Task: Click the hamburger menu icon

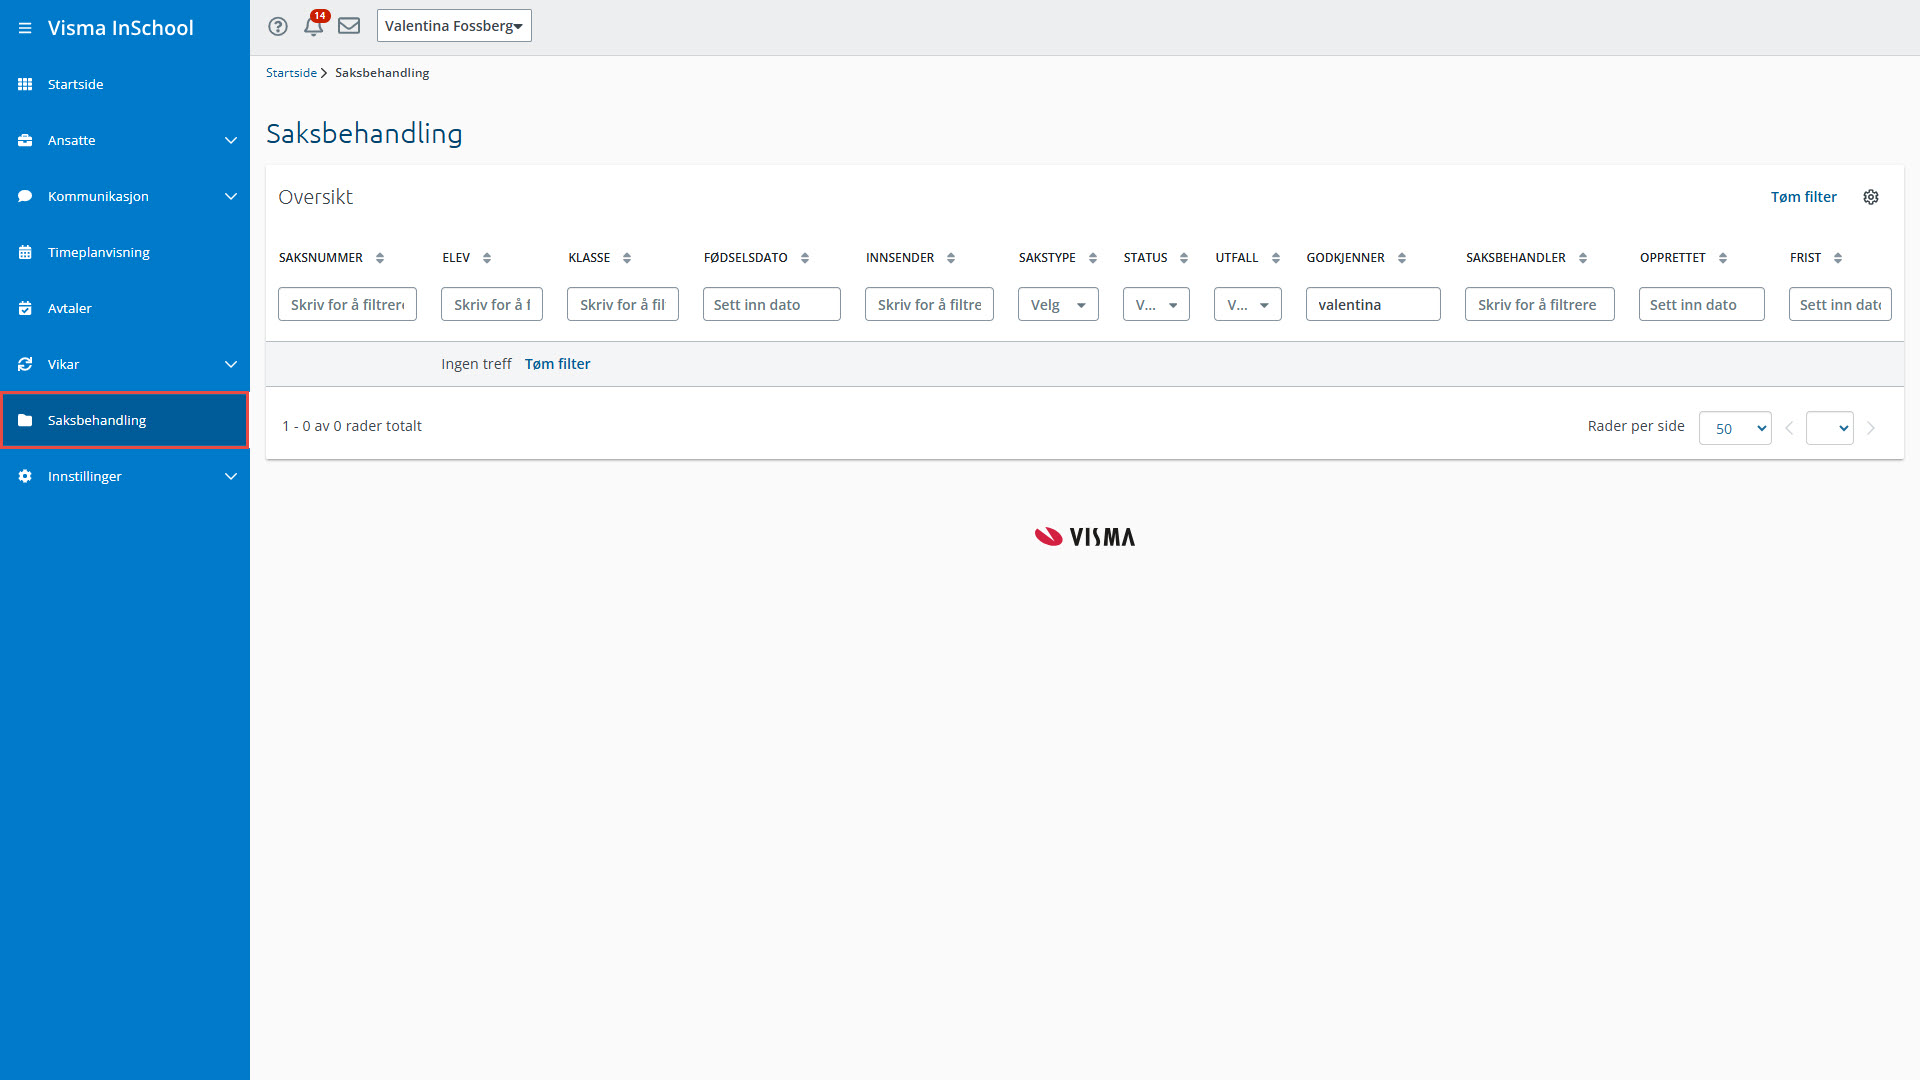Action: point(25,28)
